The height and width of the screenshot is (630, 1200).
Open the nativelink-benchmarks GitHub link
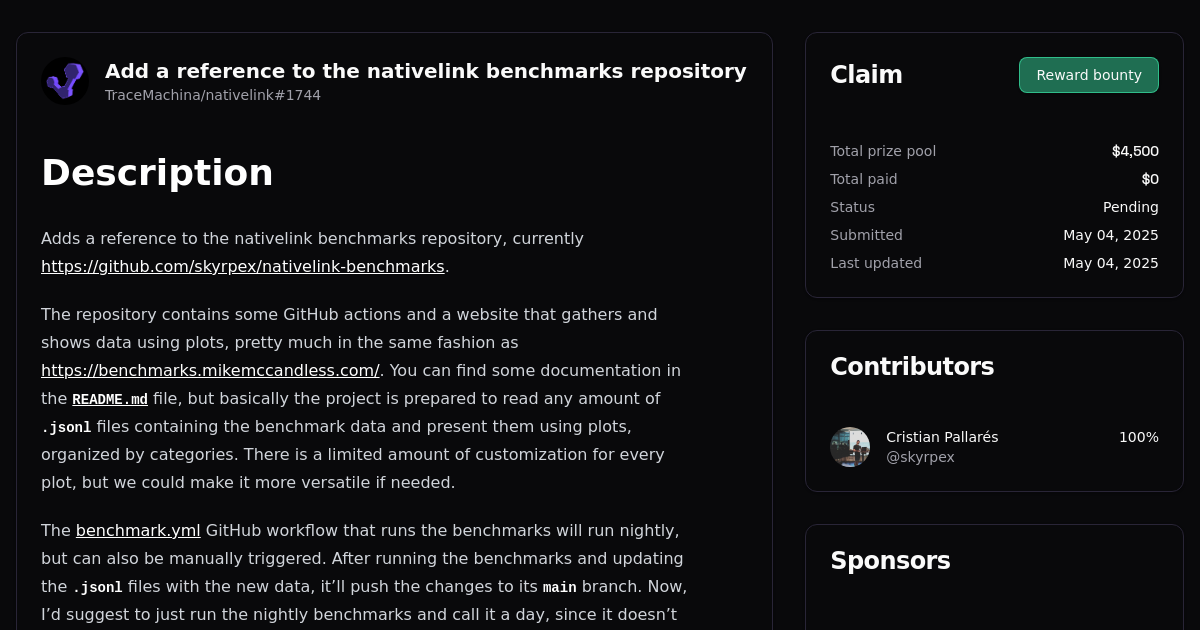pyautogui.click(x=242, y=266)
